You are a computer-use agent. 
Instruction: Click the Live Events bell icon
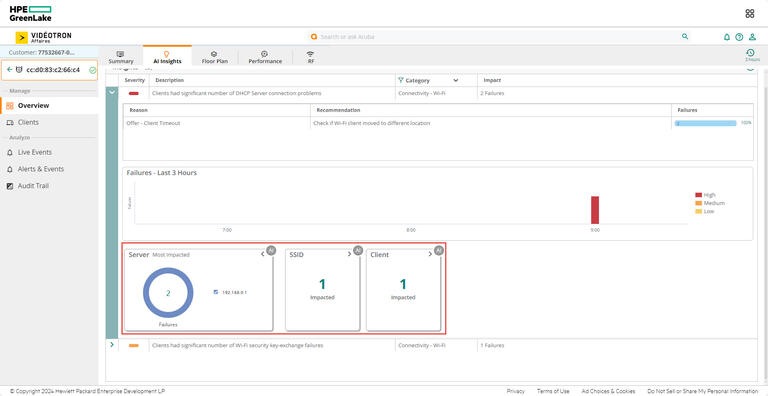(10, 152)
